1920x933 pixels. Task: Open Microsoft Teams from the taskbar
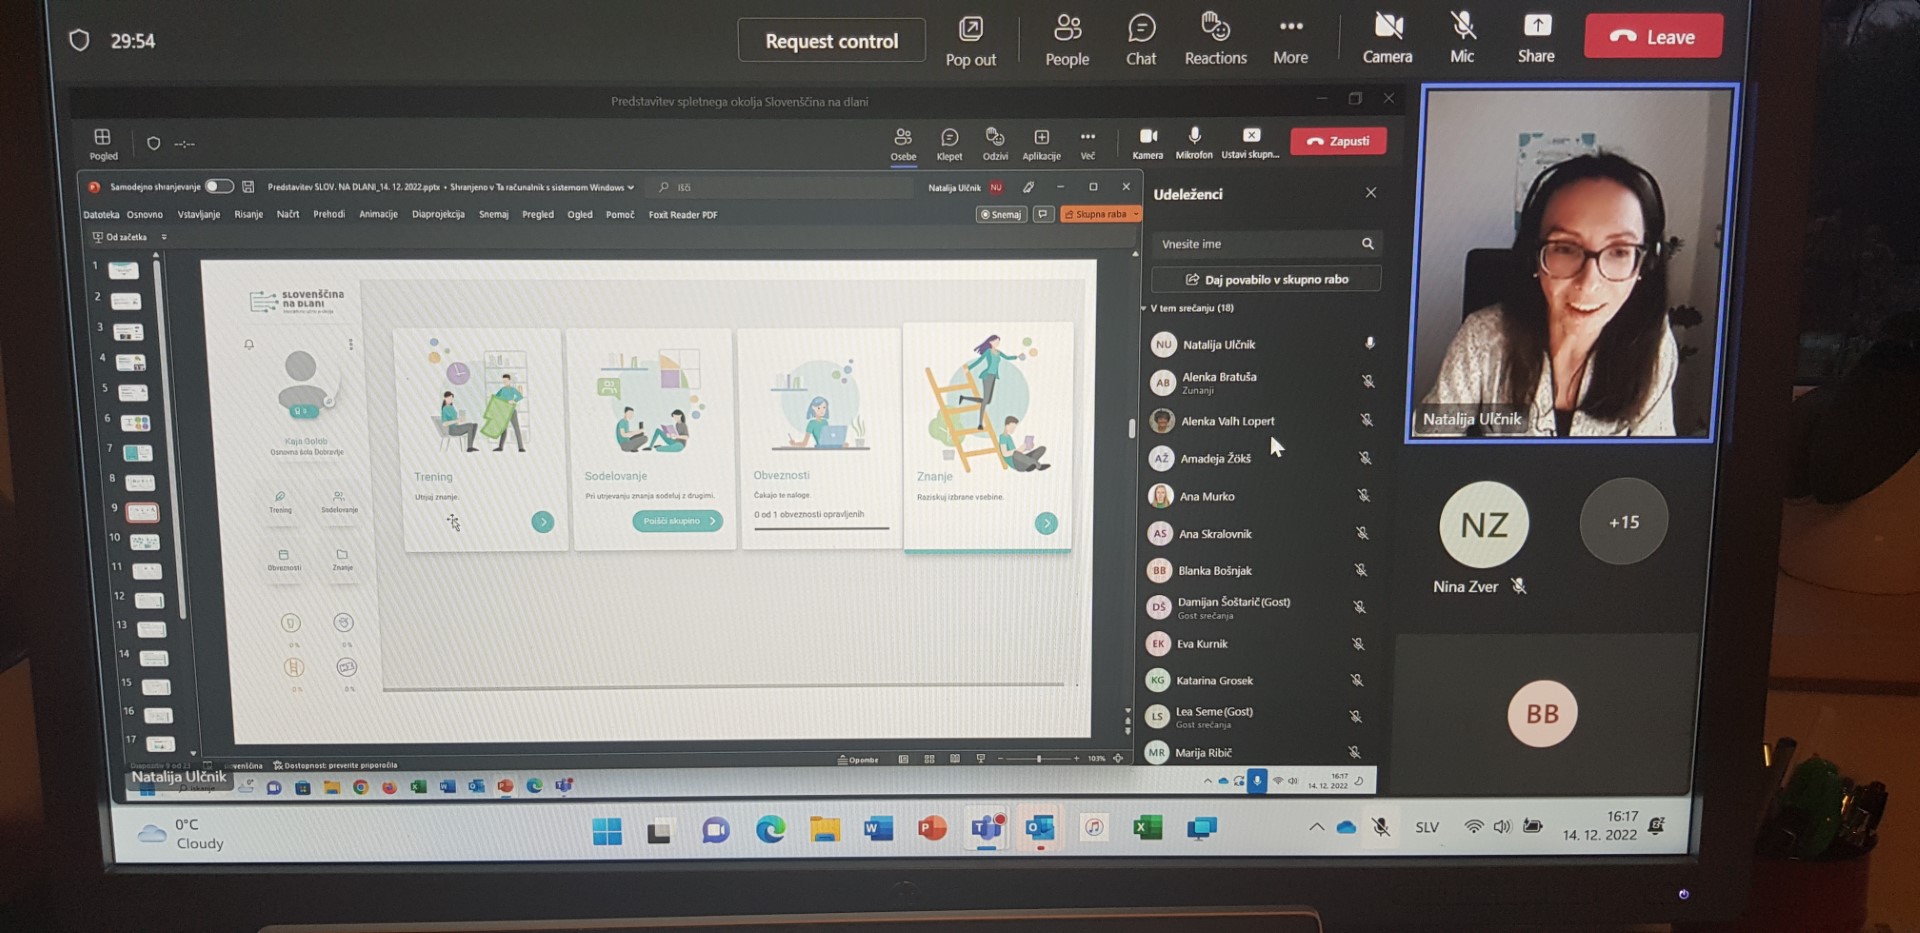[986, 829]
